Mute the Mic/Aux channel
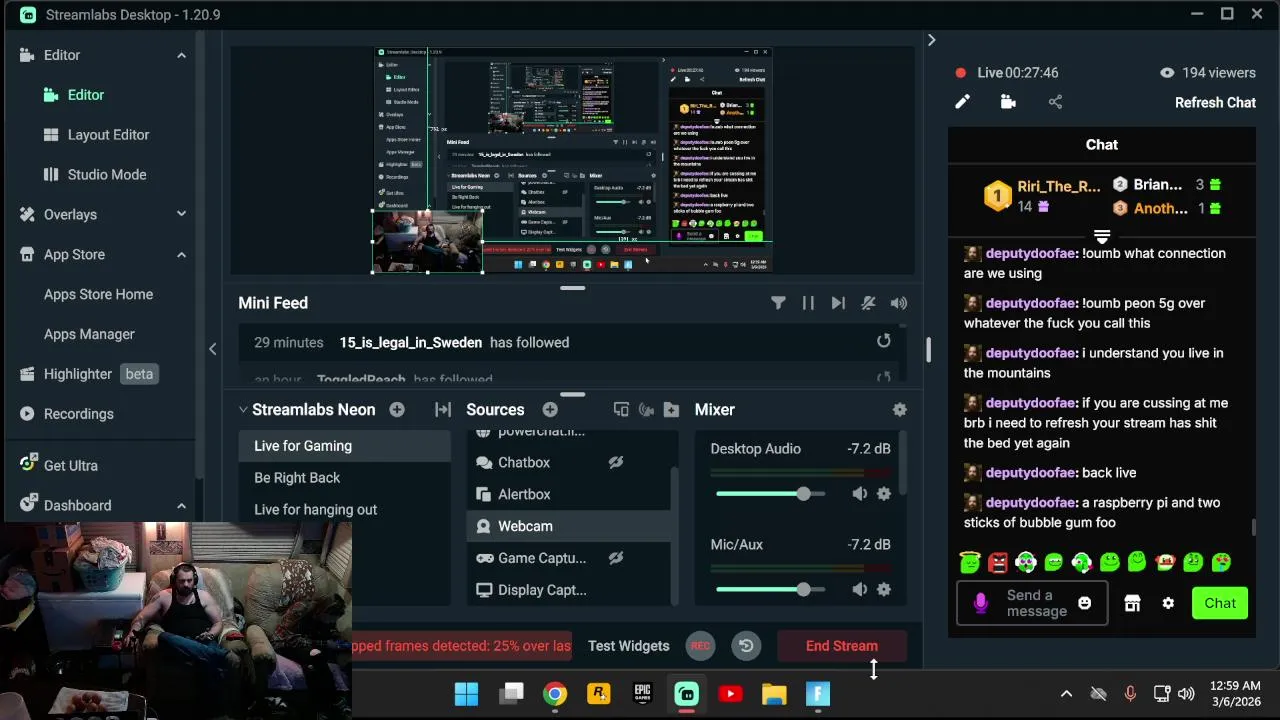This screenshot has width=1280, height=720. [x=859, y=590]
